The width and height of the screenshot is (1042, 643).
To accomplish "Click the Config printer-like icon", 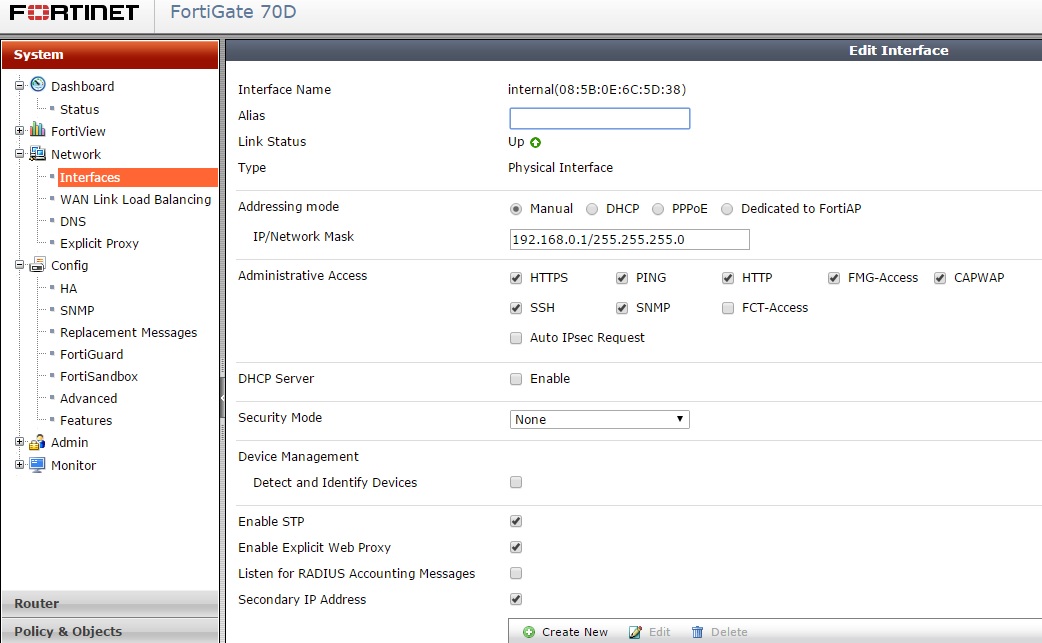I will click(38, 264).
